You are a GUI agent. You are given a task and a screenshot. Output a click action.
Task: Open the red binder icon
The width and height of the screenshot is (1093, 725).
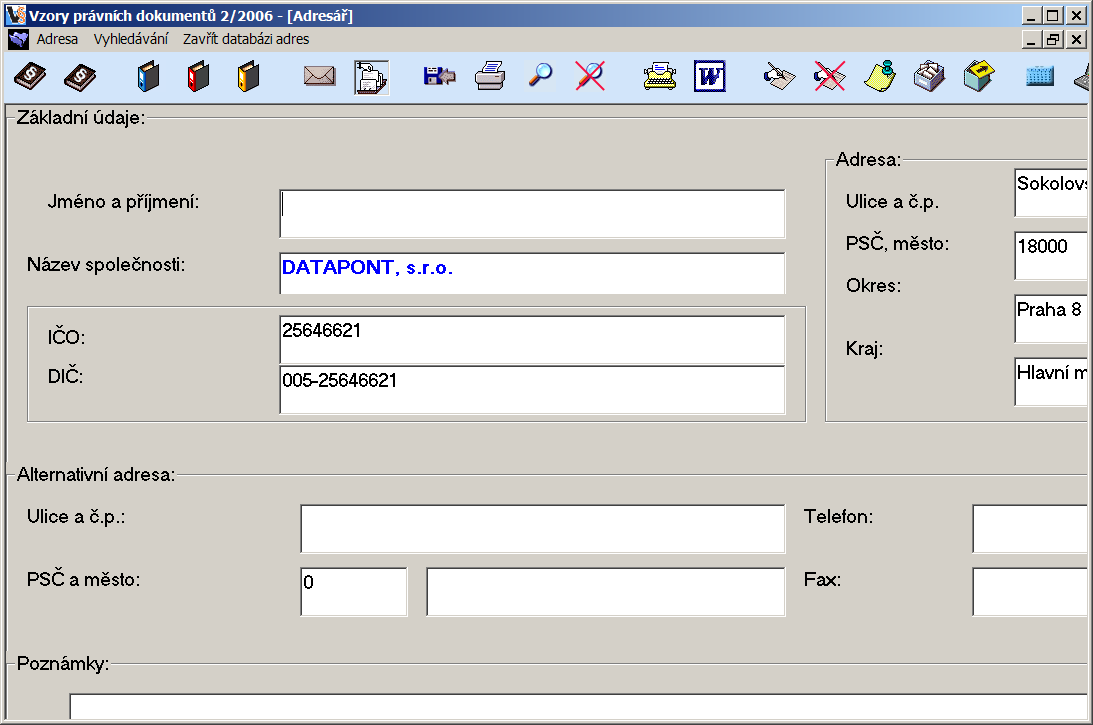coord(198,76)
